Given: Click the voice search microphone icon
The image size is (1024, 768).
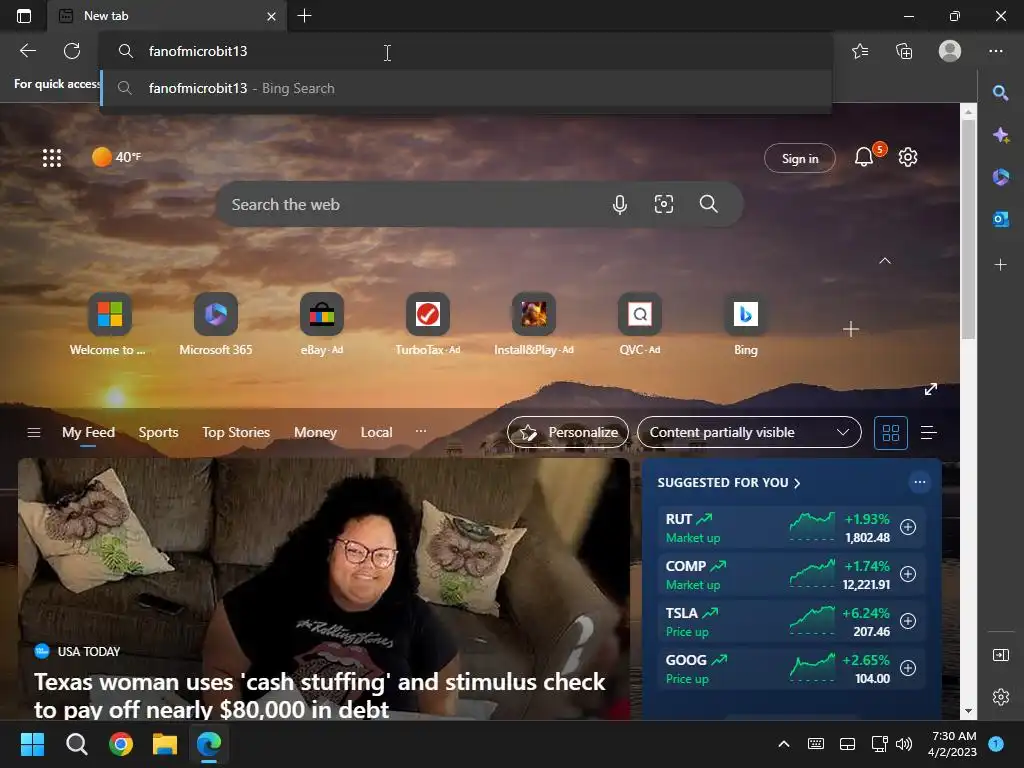Looking at the screenshot, I should [620, 204].
